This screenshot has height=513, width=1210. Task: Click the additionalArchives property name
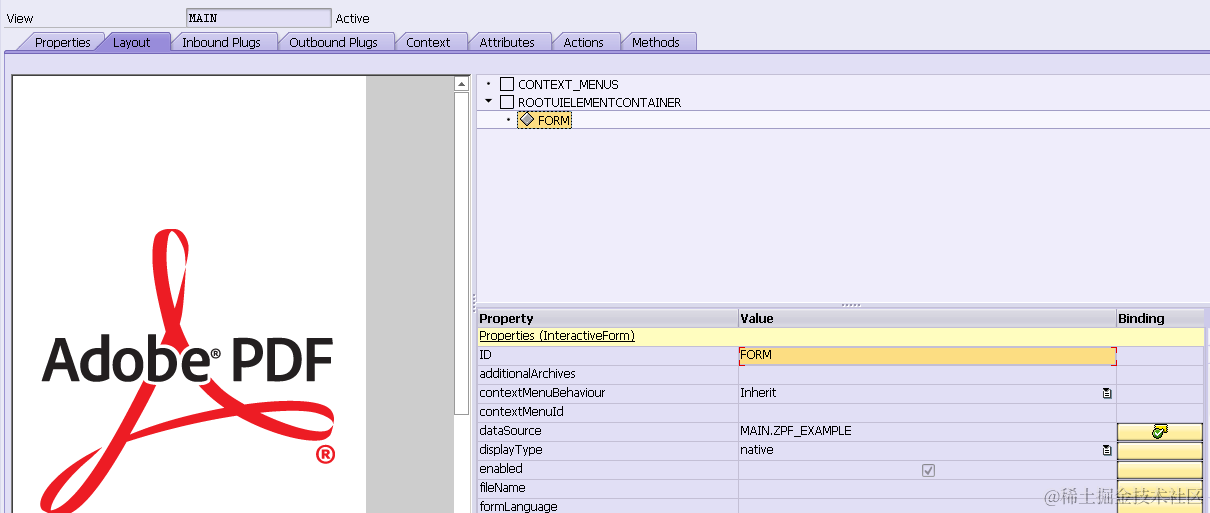tap(527, 374)
